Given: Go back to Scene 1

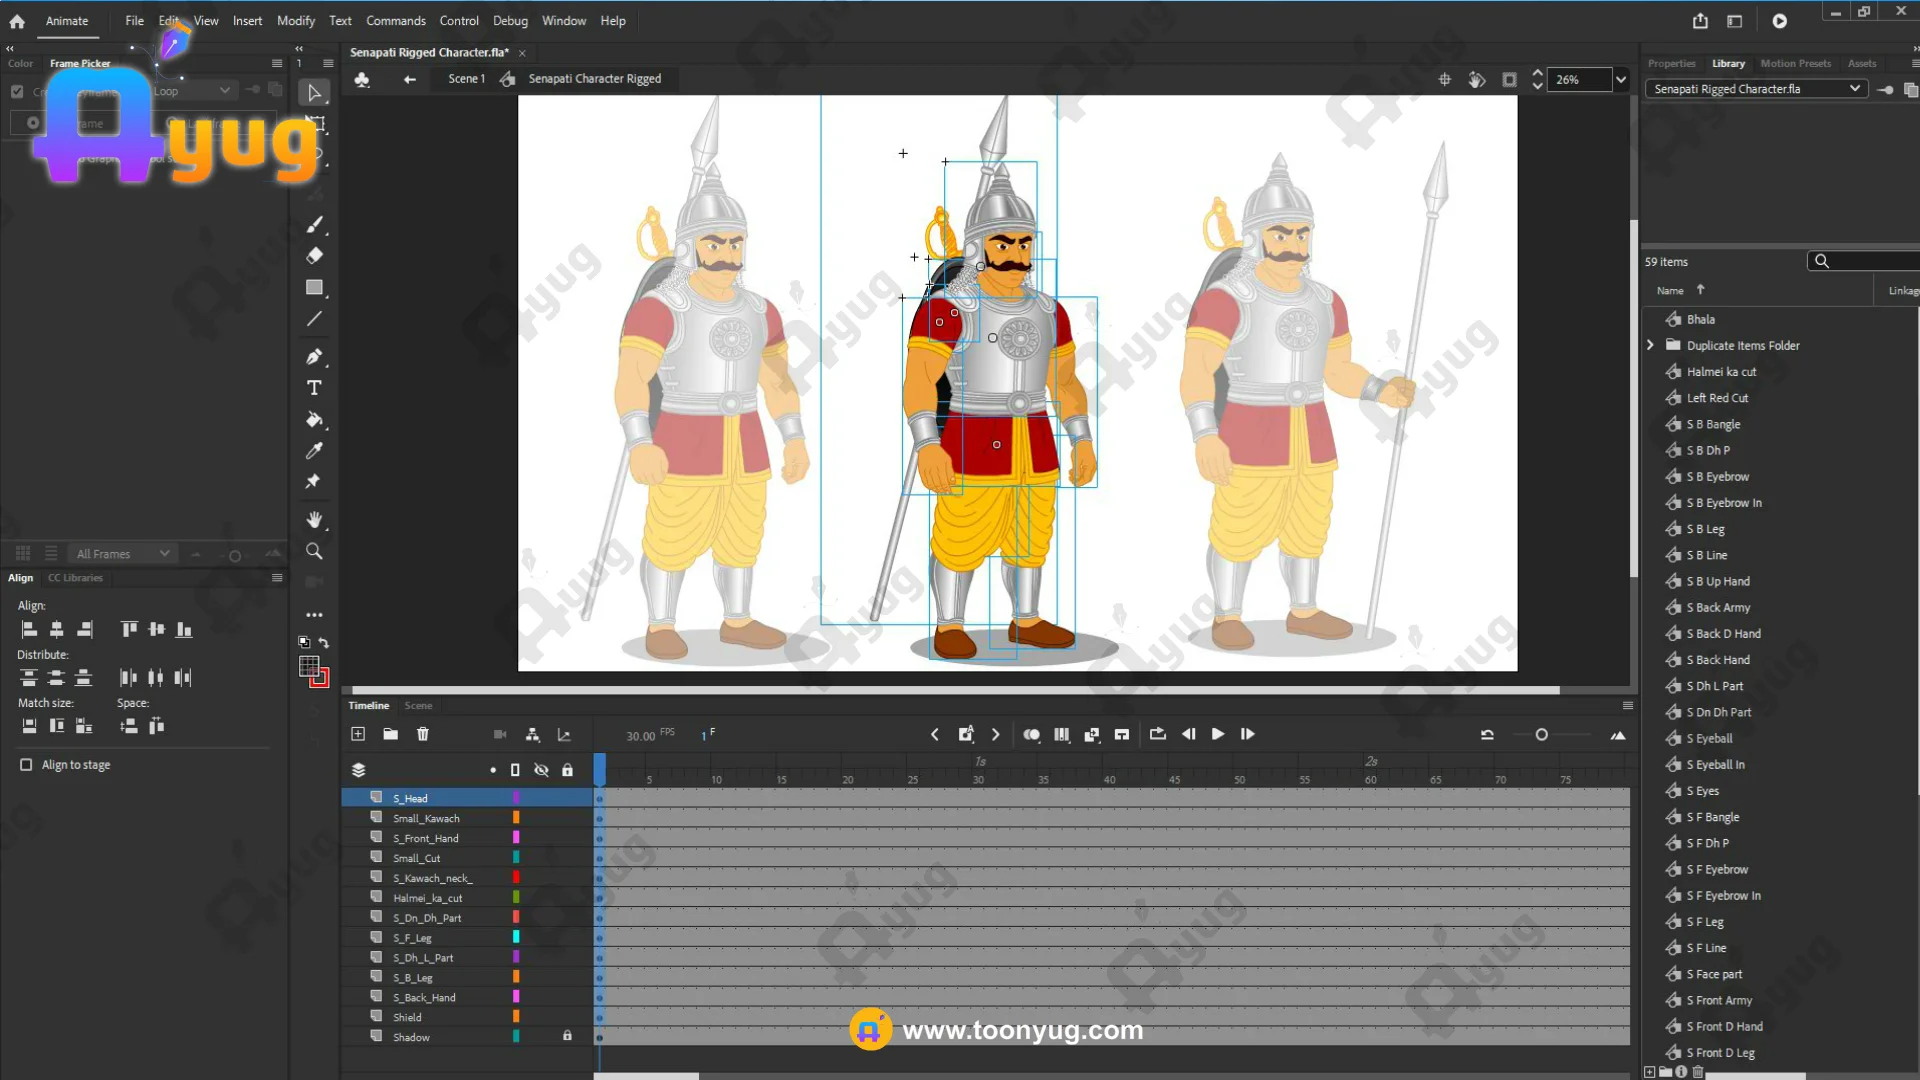Looking at the screenshot, I should (x=466, y=79).
